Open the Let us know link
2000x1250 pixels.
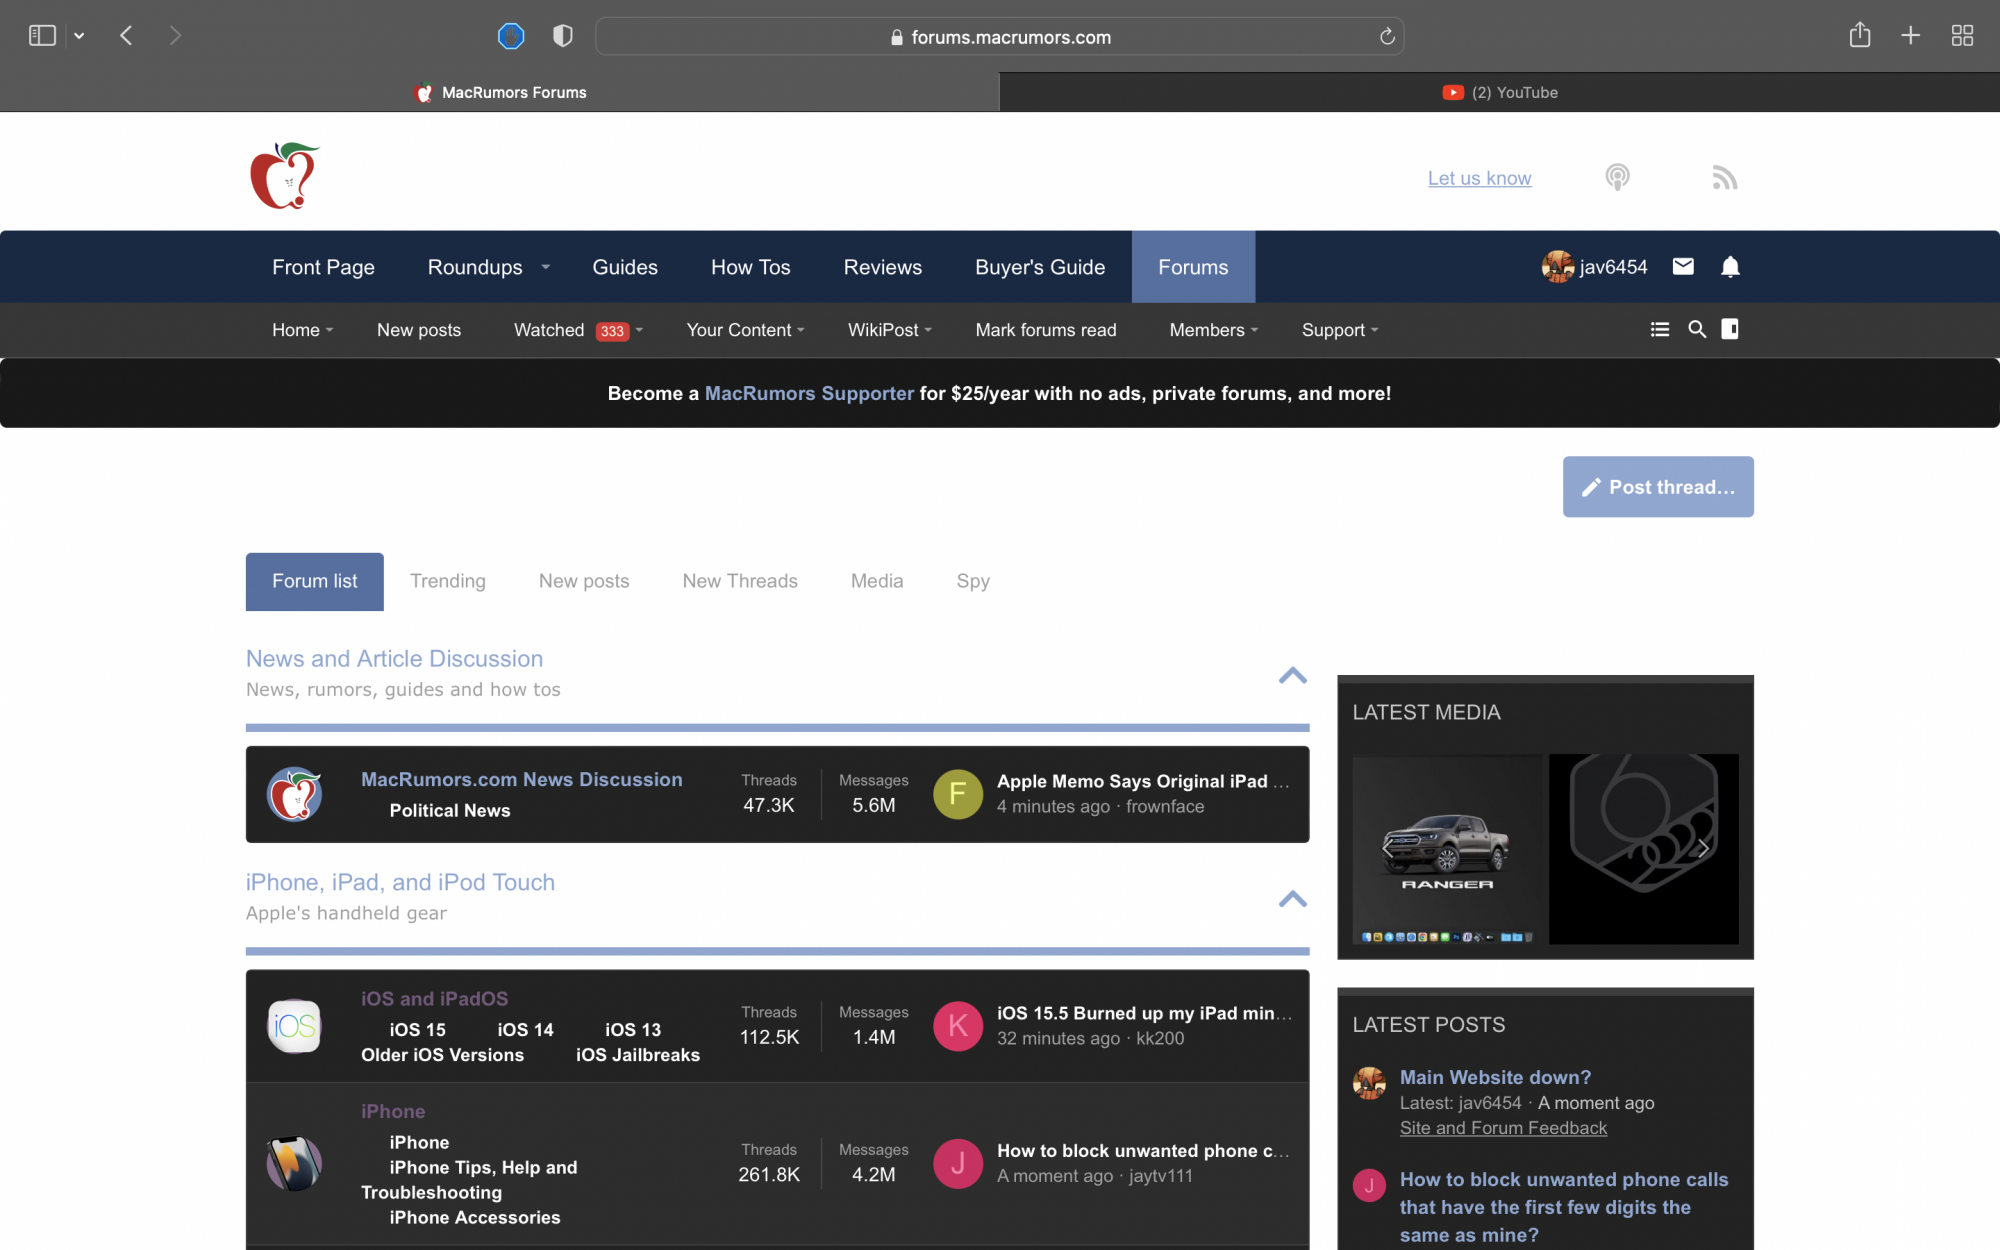pos(1479,178)
